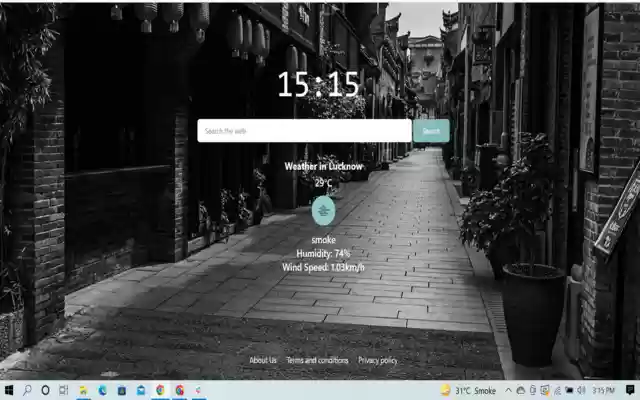Viewport: 640px width, 400px height.
Task: Click the Weather in Lucknow heading
Action: tap(323, 166)
